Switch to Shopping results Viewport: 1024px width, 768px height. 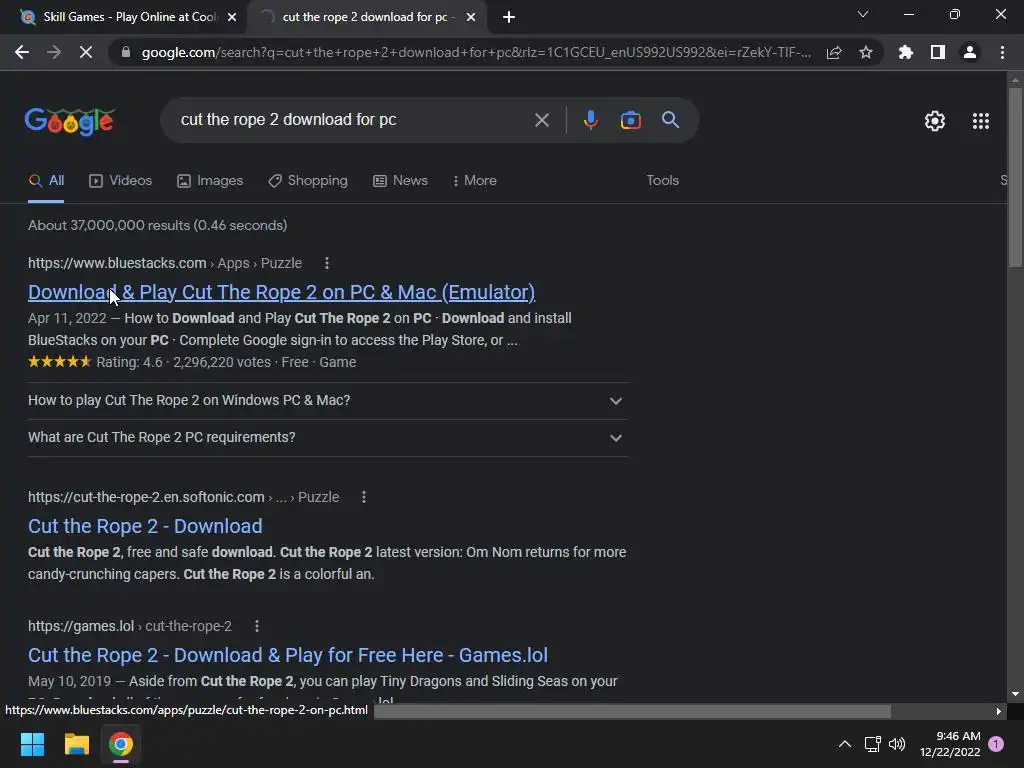tap(308, 181)
